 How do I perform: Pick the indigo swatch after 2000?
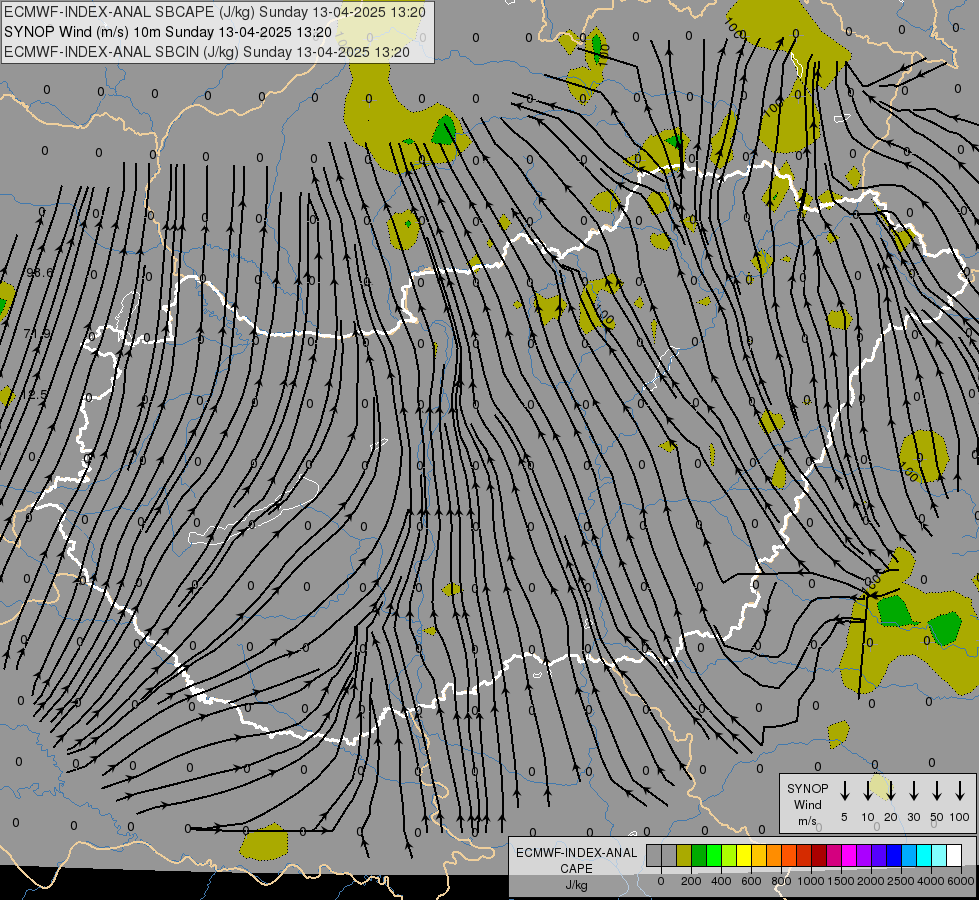click(x=878, y=855)
